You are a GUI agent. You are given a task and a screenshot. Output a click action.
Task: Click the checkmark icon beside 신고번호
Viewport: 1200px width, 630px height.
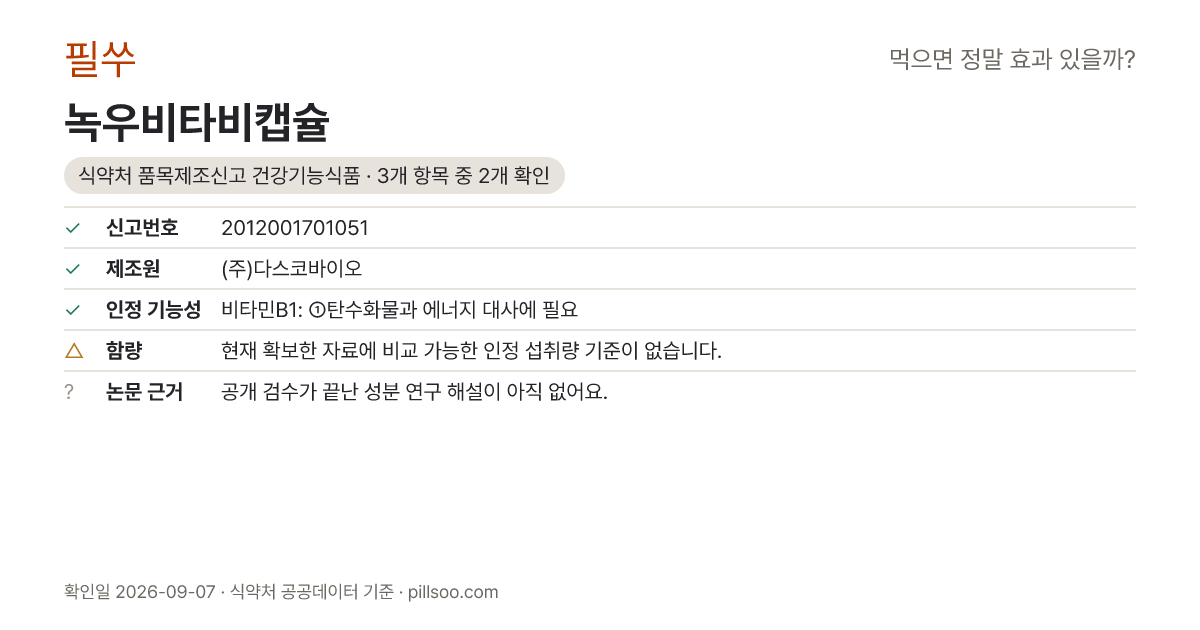[x=72, y=228]
